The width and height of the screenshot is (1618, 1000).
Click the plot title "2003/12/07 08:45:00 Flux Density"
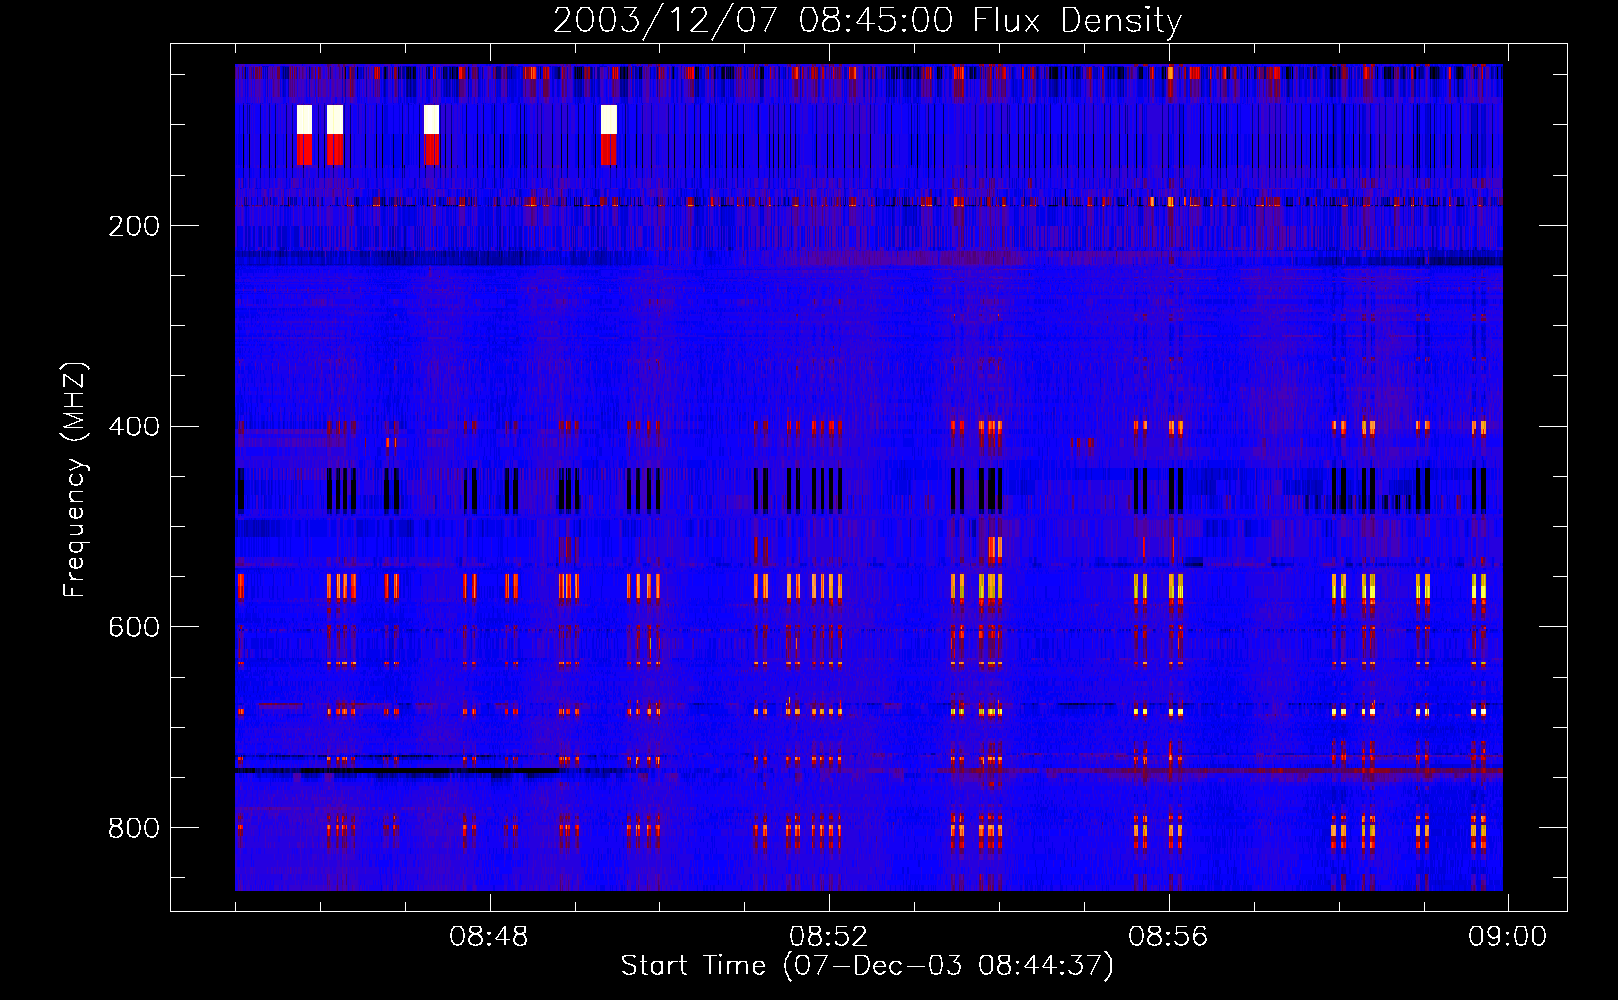point(868,20)
